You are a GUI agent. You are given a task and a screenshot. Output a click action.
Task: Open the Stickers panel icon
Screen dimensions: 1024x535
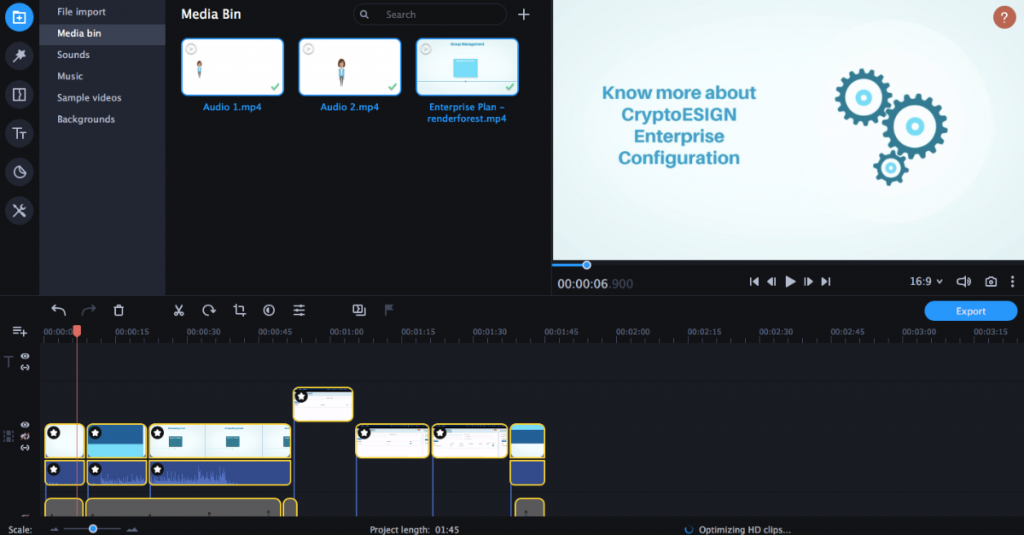pyautogui.click(x=19, y=172)
